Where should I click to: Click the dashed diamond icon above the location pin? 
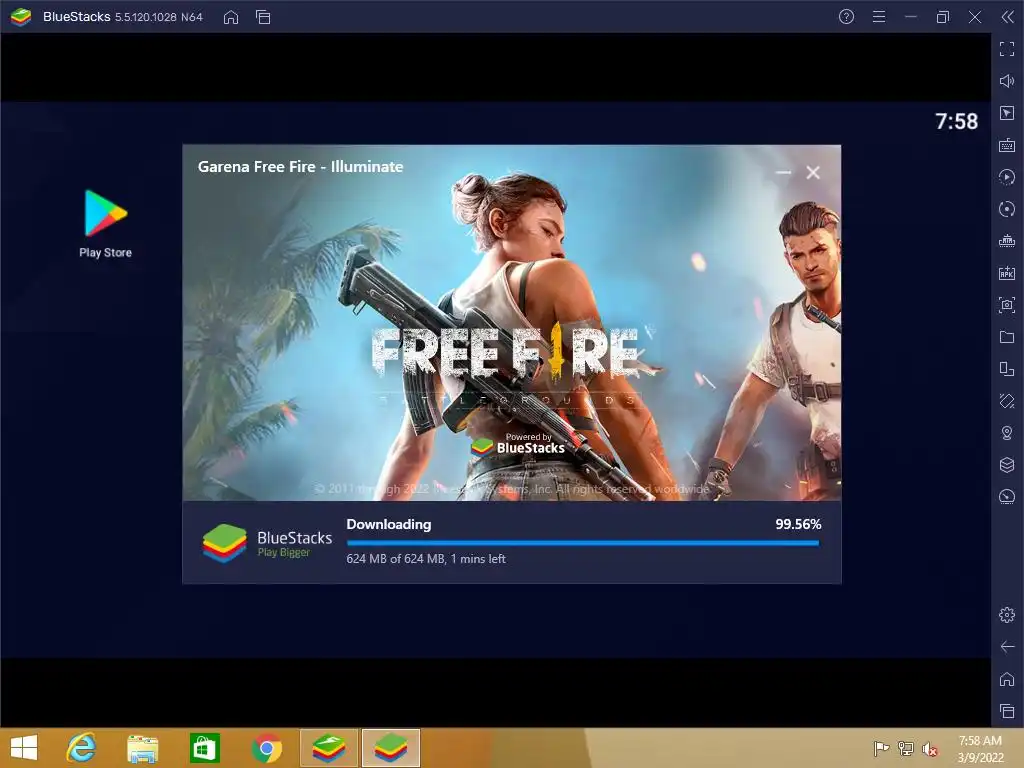click(1007, 401)
